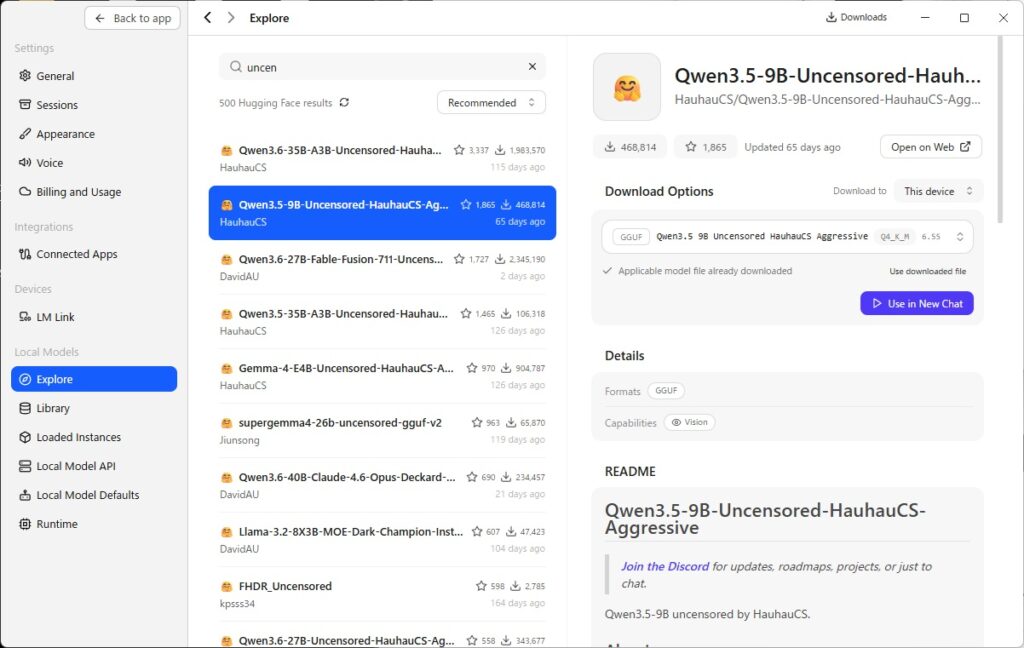Click the LM Link icon
The height and width of the screenshot is (648, 1024).
(25, 317)
